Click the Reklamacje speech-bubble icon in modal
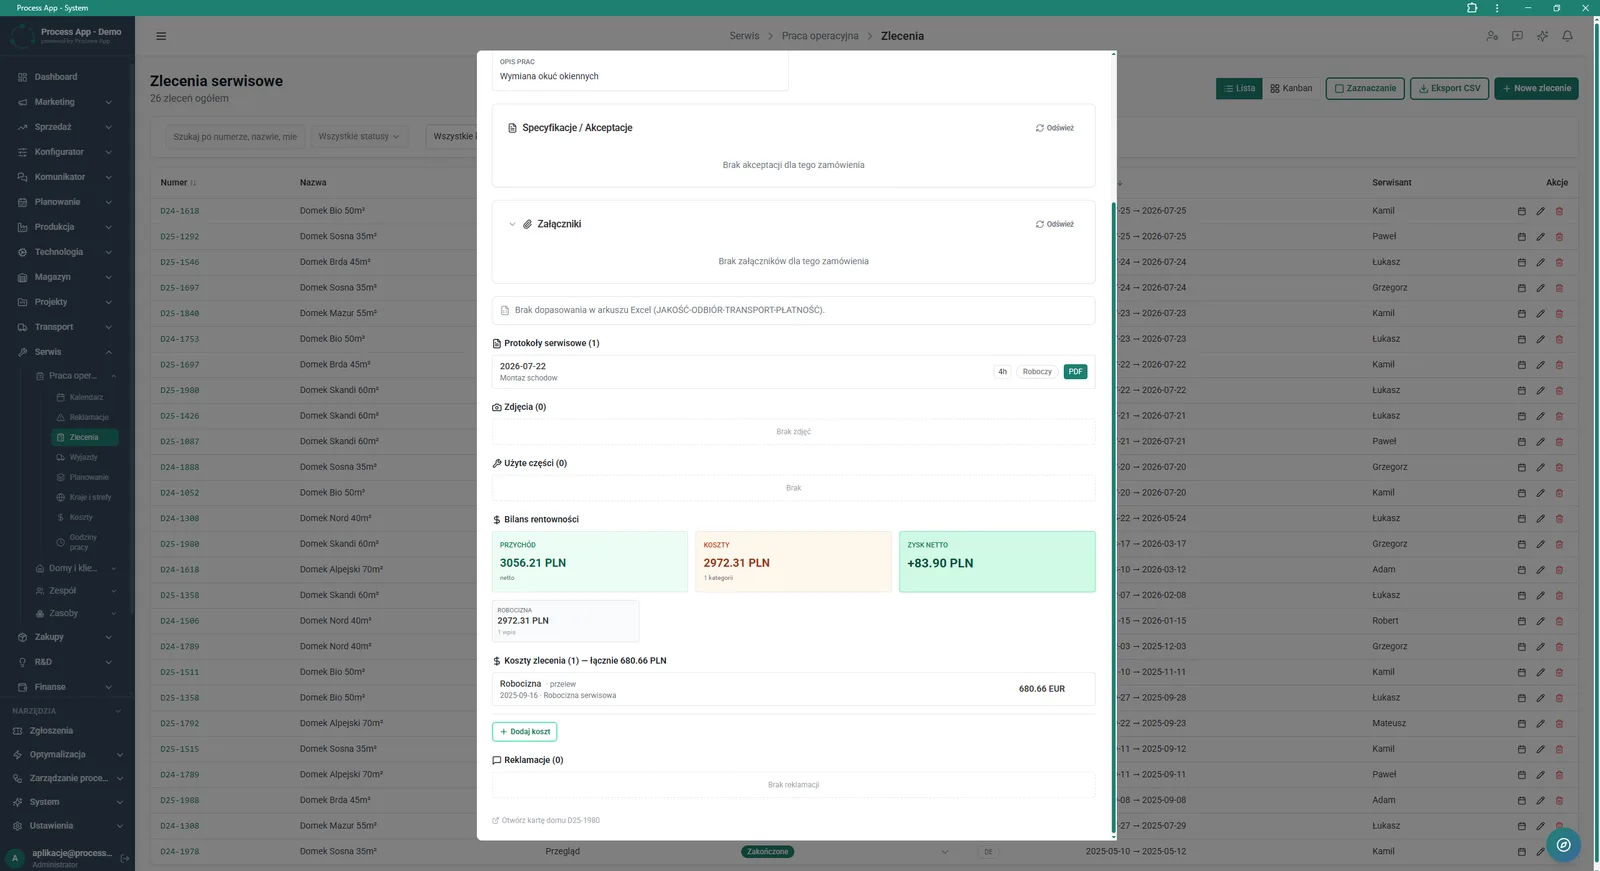Viewport: 1600px width, 871px height. 497,760
